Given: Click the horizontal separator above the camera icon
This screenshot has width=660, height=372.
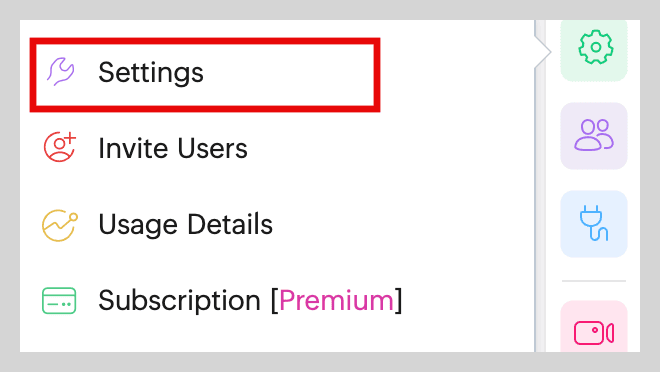Looking at the screenshot, I should (x=594, y=281).
